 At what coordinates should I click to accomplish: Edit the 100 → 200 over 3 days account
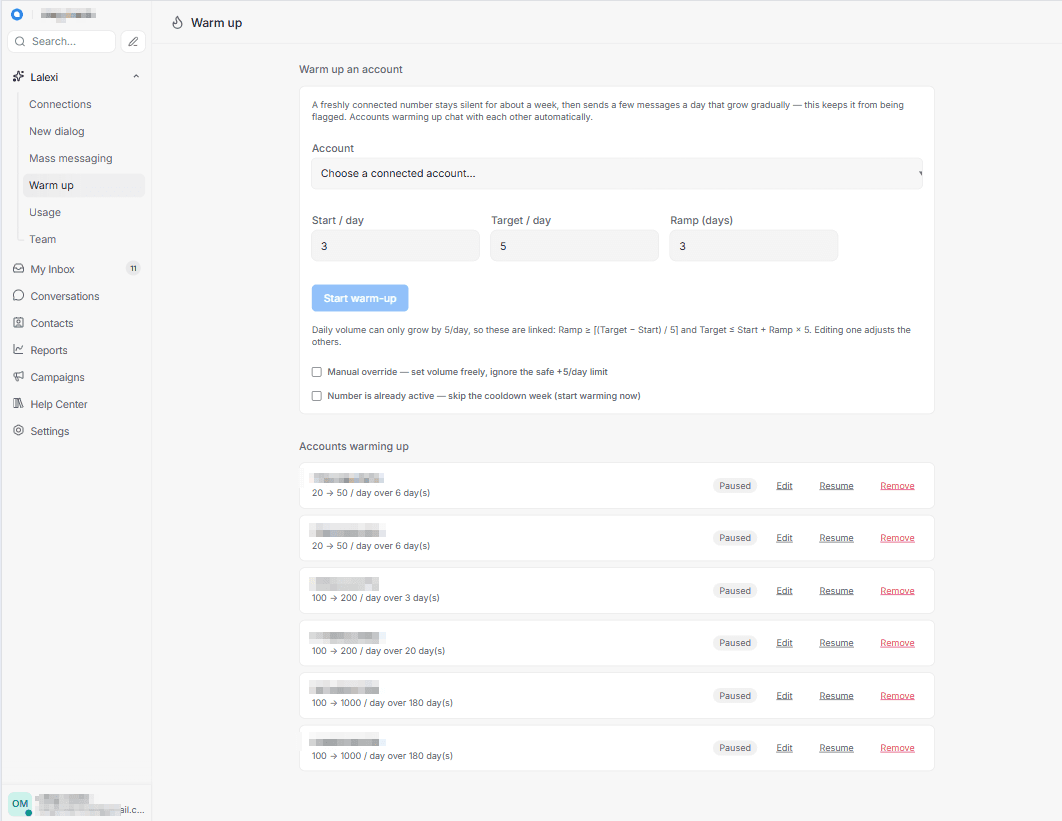pos(784,591)
